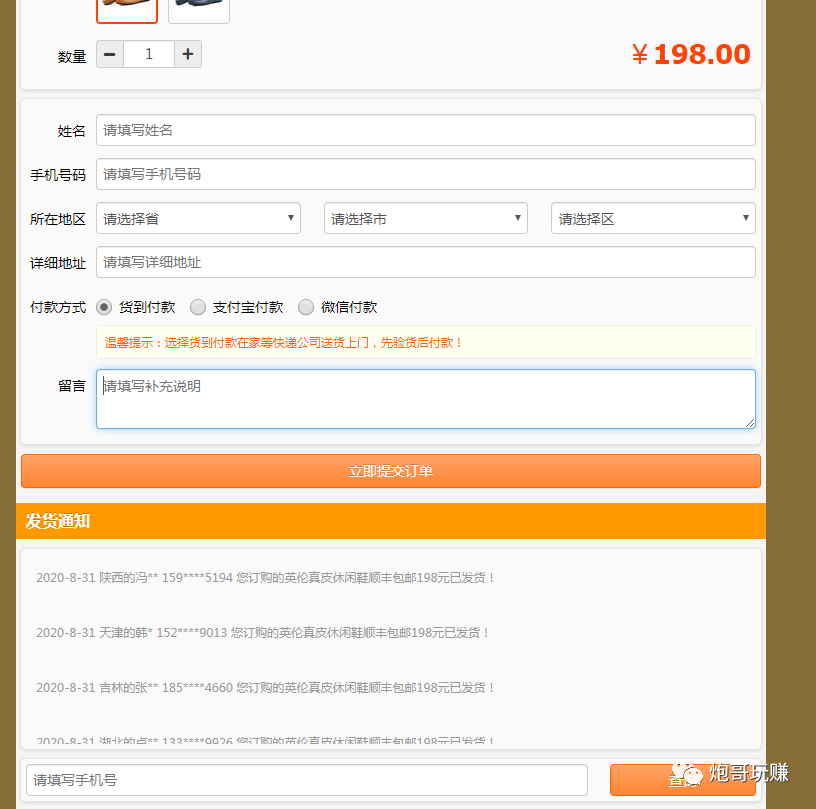Click the message textarea resize handle

(x=749, y=422)
